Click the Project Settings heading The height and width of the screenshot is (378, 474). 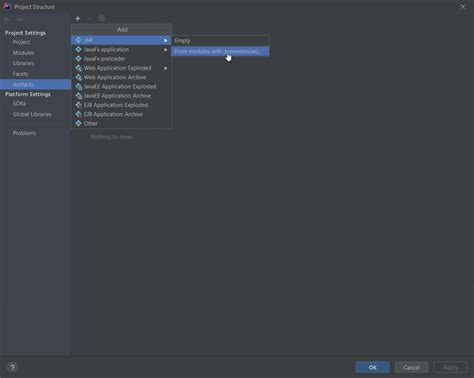(25, 33)
